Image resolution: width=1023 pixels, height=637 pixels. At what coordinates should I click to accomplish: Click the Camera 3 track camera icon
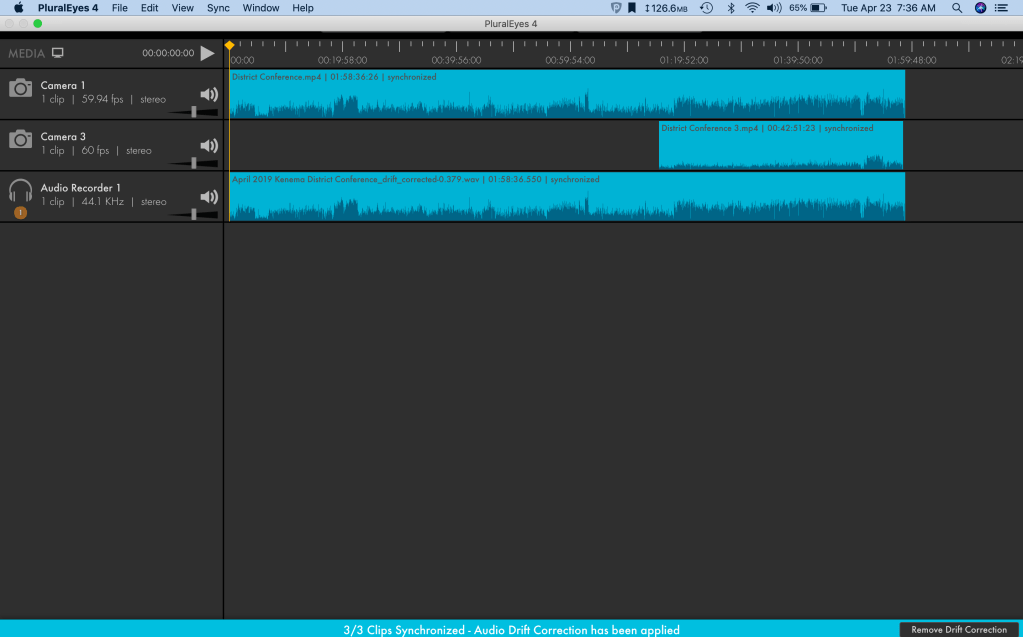click(20, 140)
